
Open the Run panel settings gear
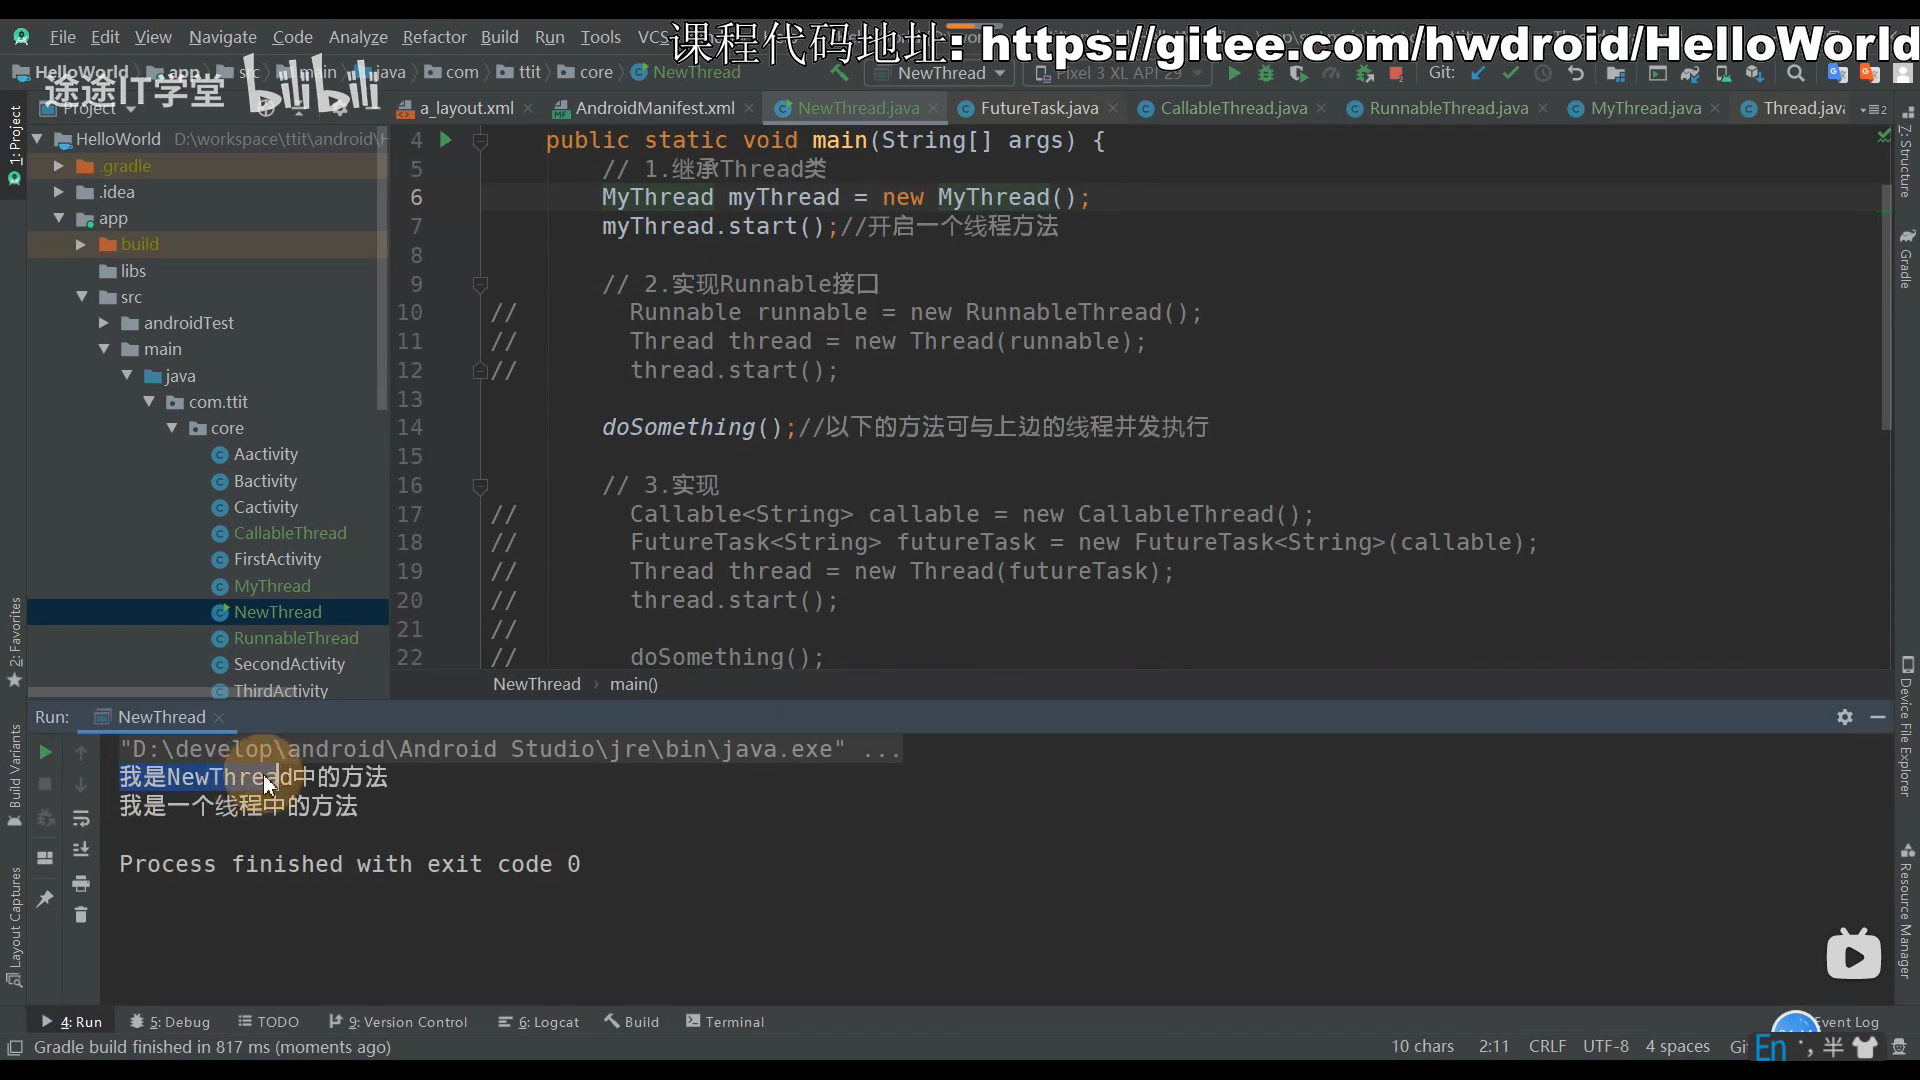click(1845, 717)
